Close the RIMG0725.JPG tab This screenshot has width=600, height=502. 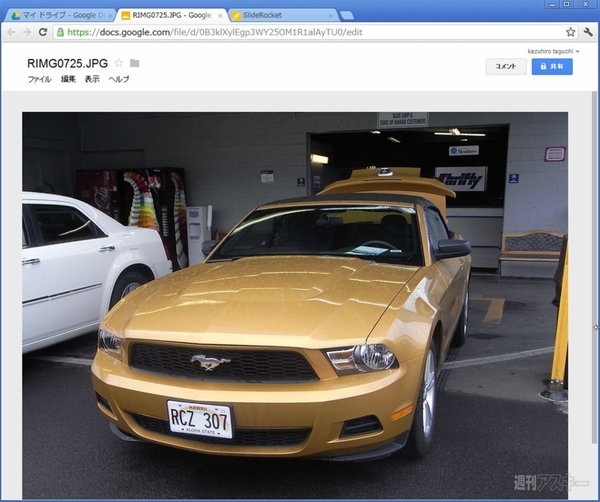pos(220,16)
